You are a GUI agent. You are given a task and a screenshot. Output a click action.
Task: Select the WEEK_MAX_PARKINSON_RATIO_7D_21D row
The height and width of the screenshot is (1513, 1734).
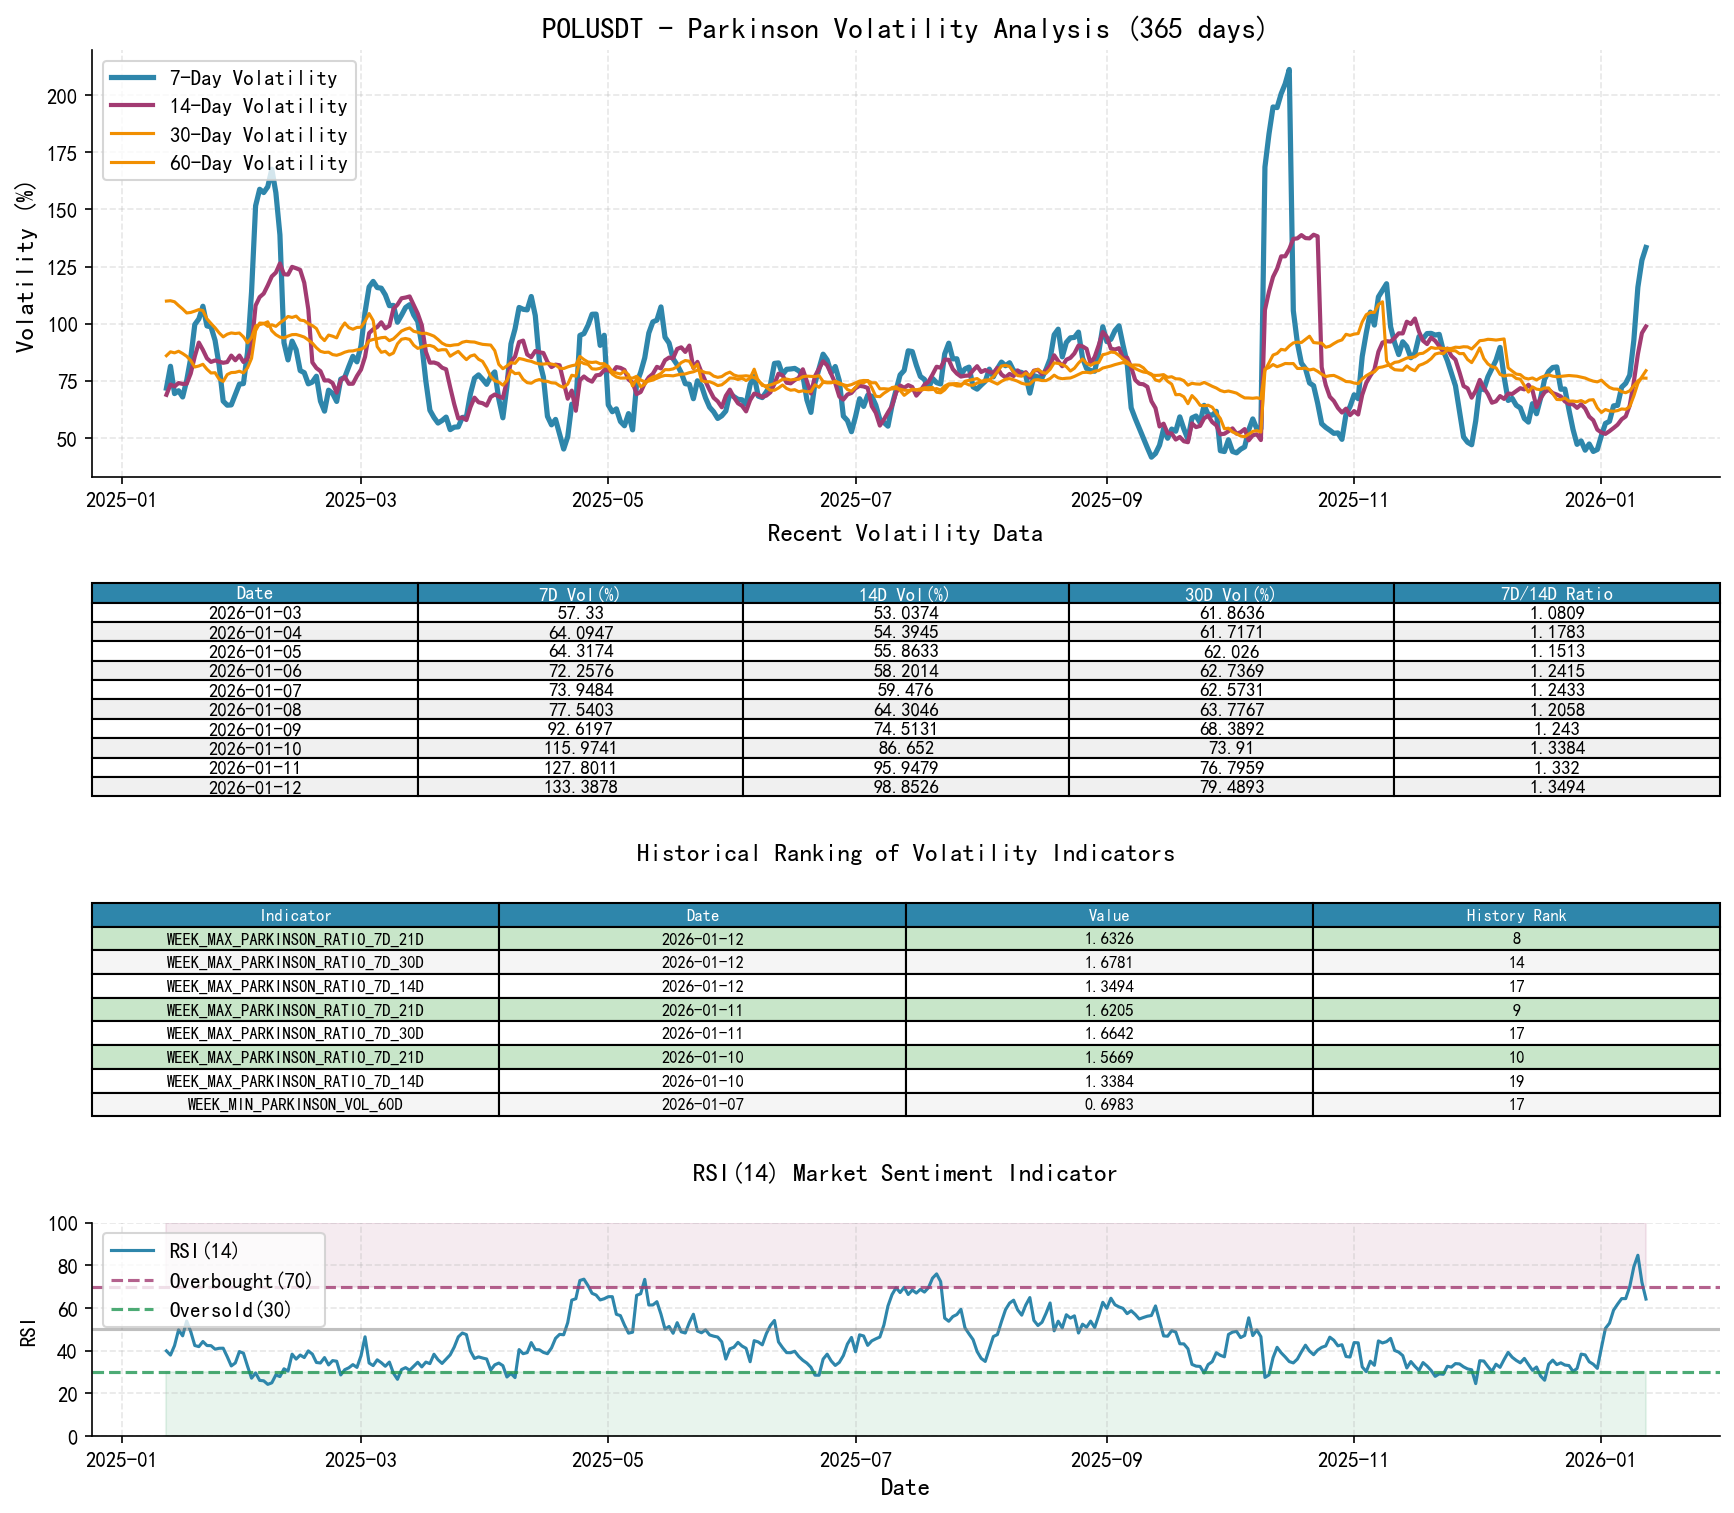point(296,939)
